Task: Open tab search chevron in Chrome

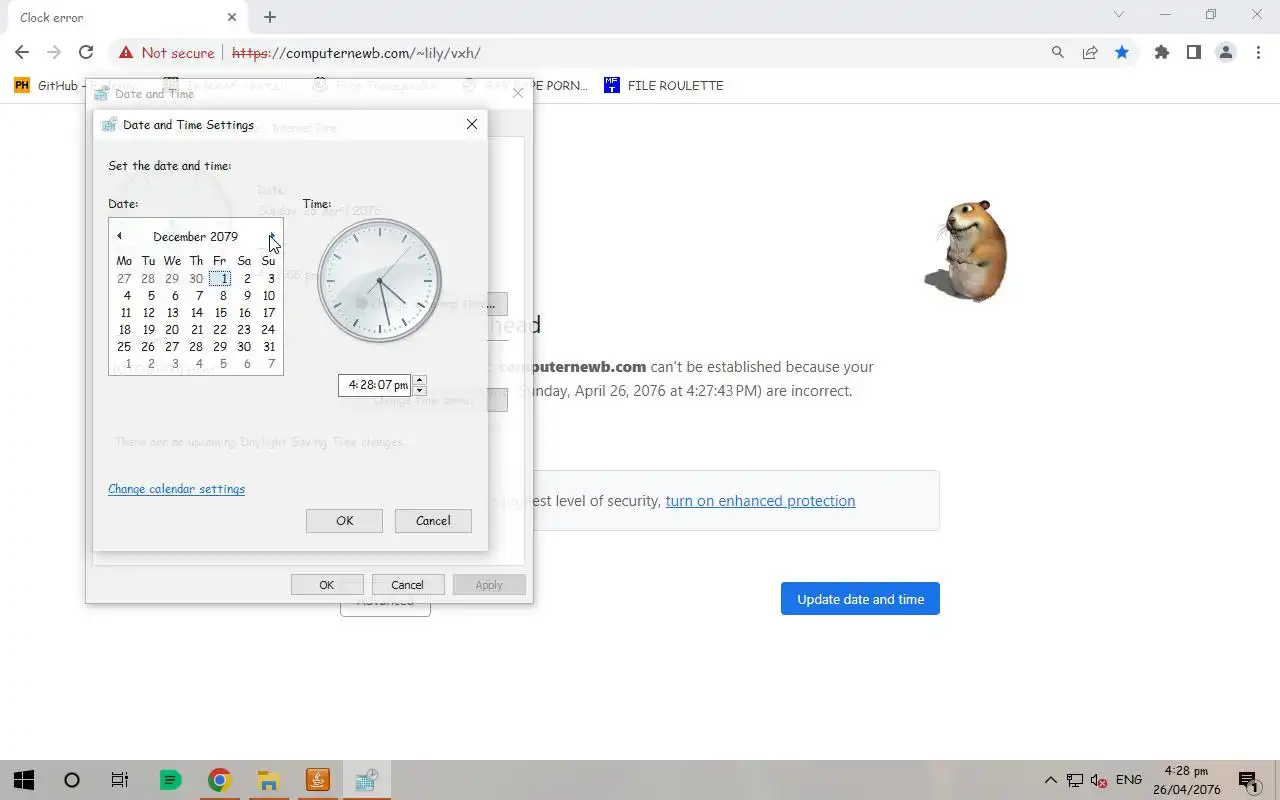Action: (1119, 15)
